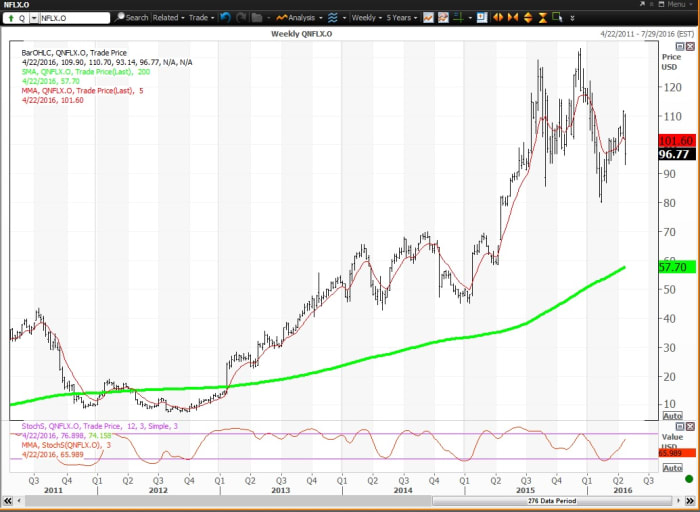Open the Menu dropdown in the title bar
Image resolution: width=700 pixels, height=512 pixels.
pos(679,4)
